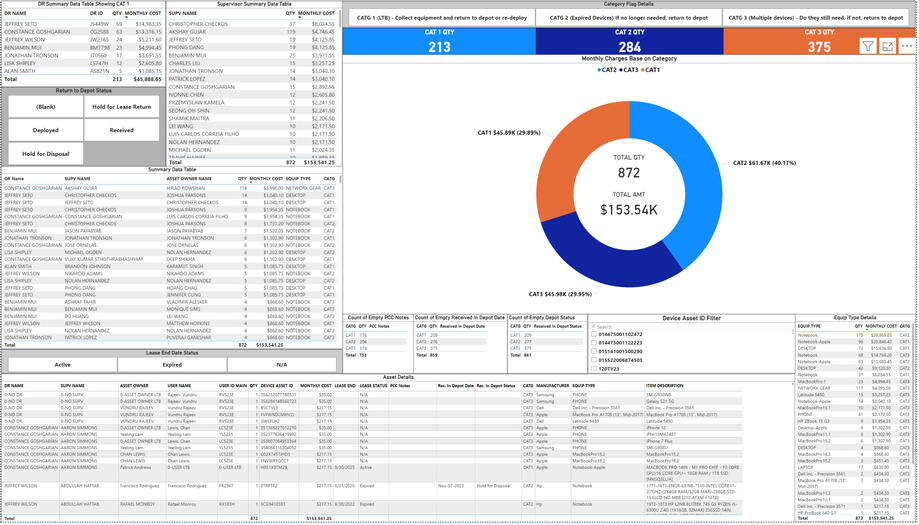Tick the checkbox for asset 014475001122223
The height and width of the screenshot is (525, 919).
[594, 343]
